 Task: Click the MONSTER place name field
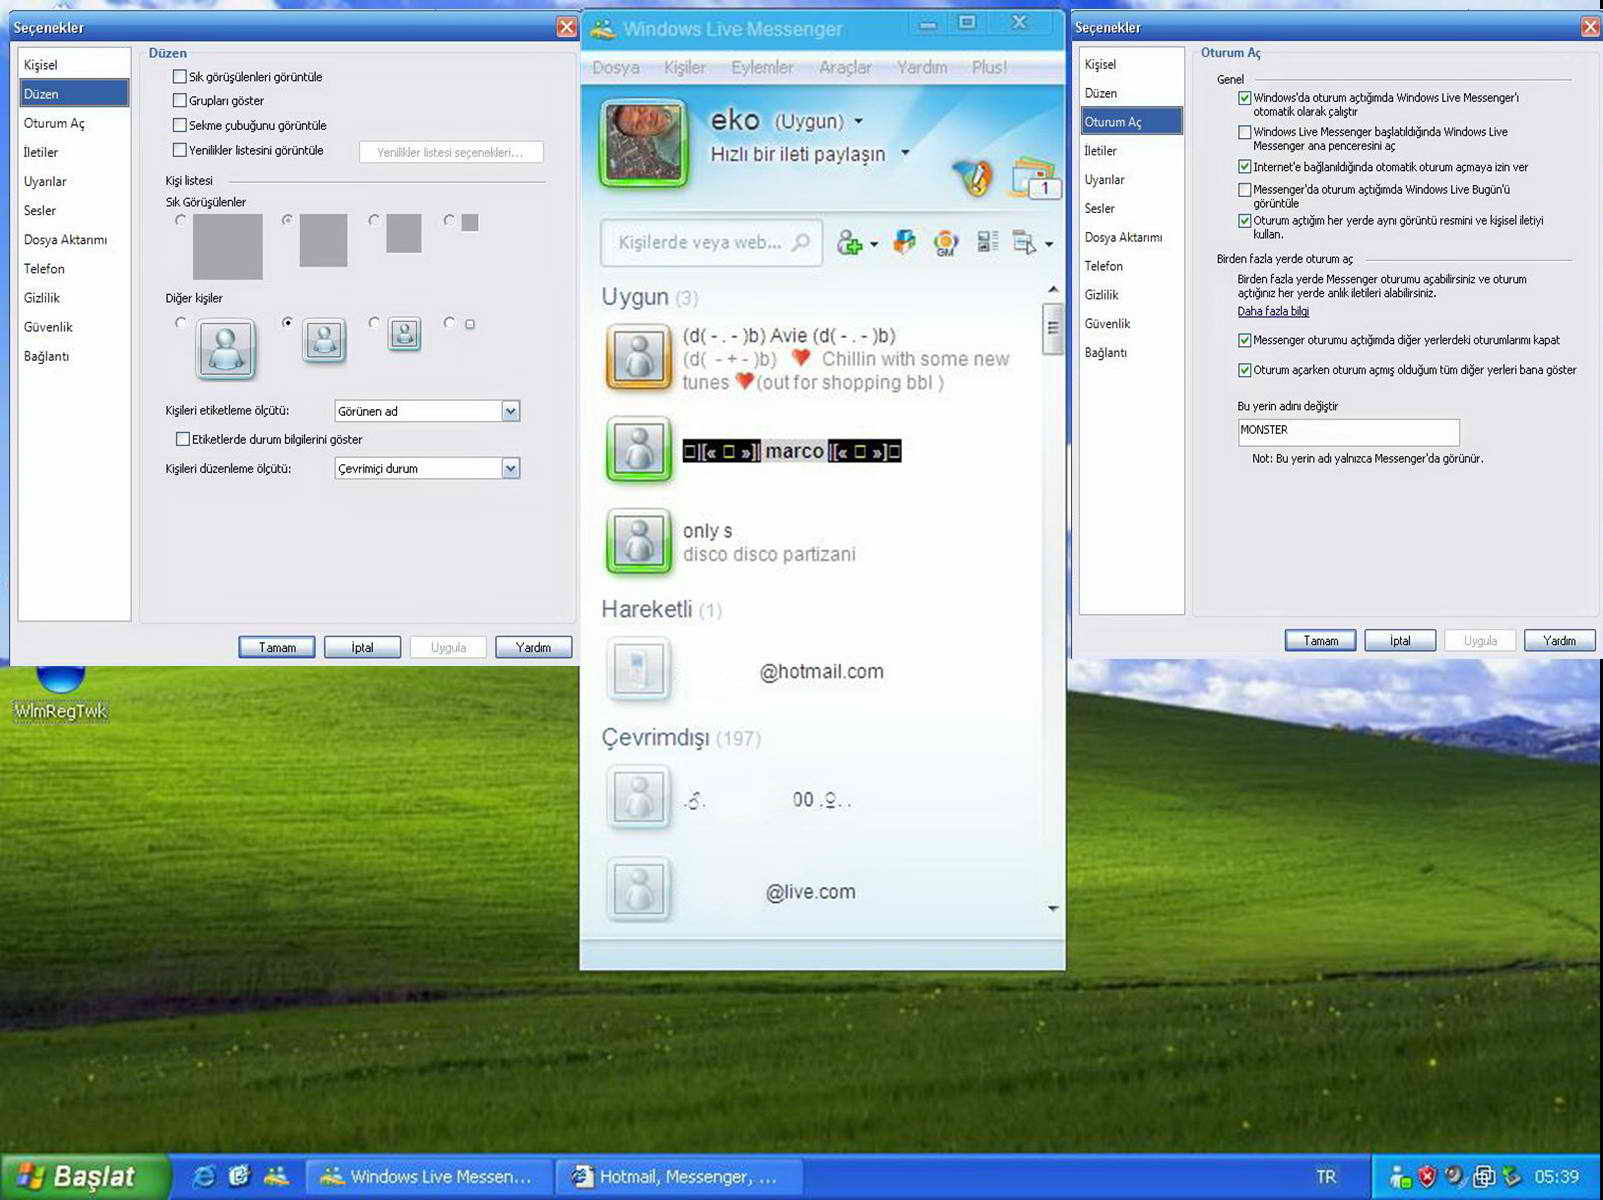click(x=1347, y=431)
